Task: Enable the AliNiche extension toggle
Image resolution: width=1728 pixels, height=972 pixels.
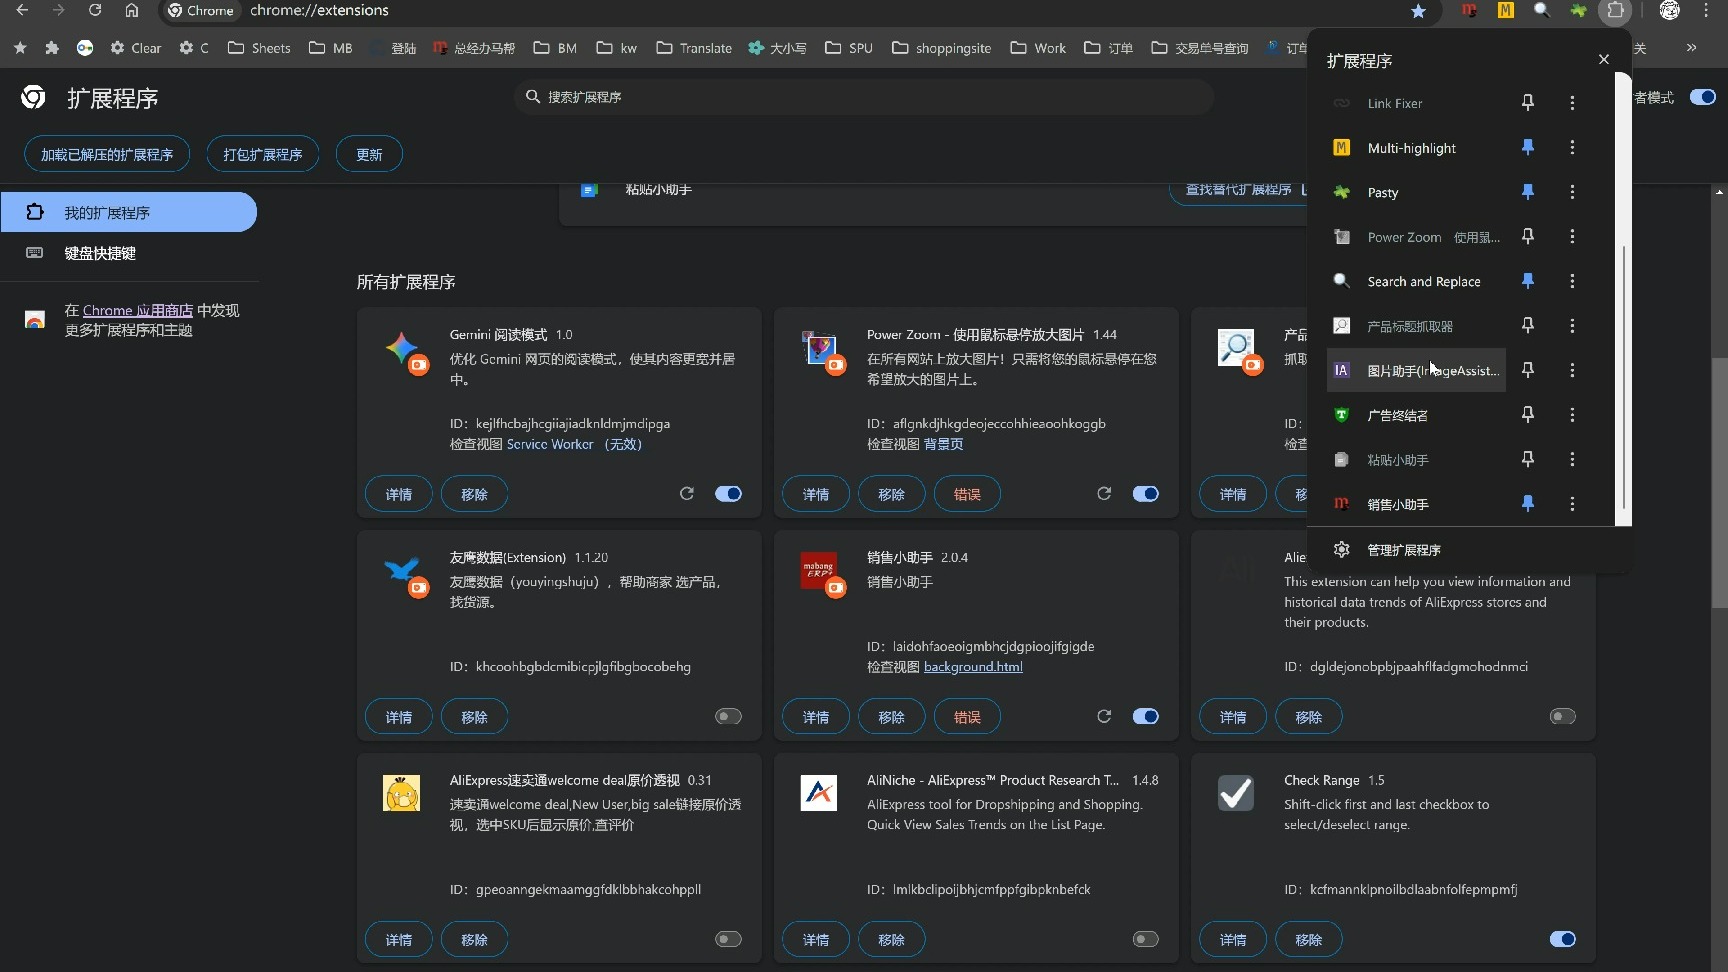Action: (1145, 939)
